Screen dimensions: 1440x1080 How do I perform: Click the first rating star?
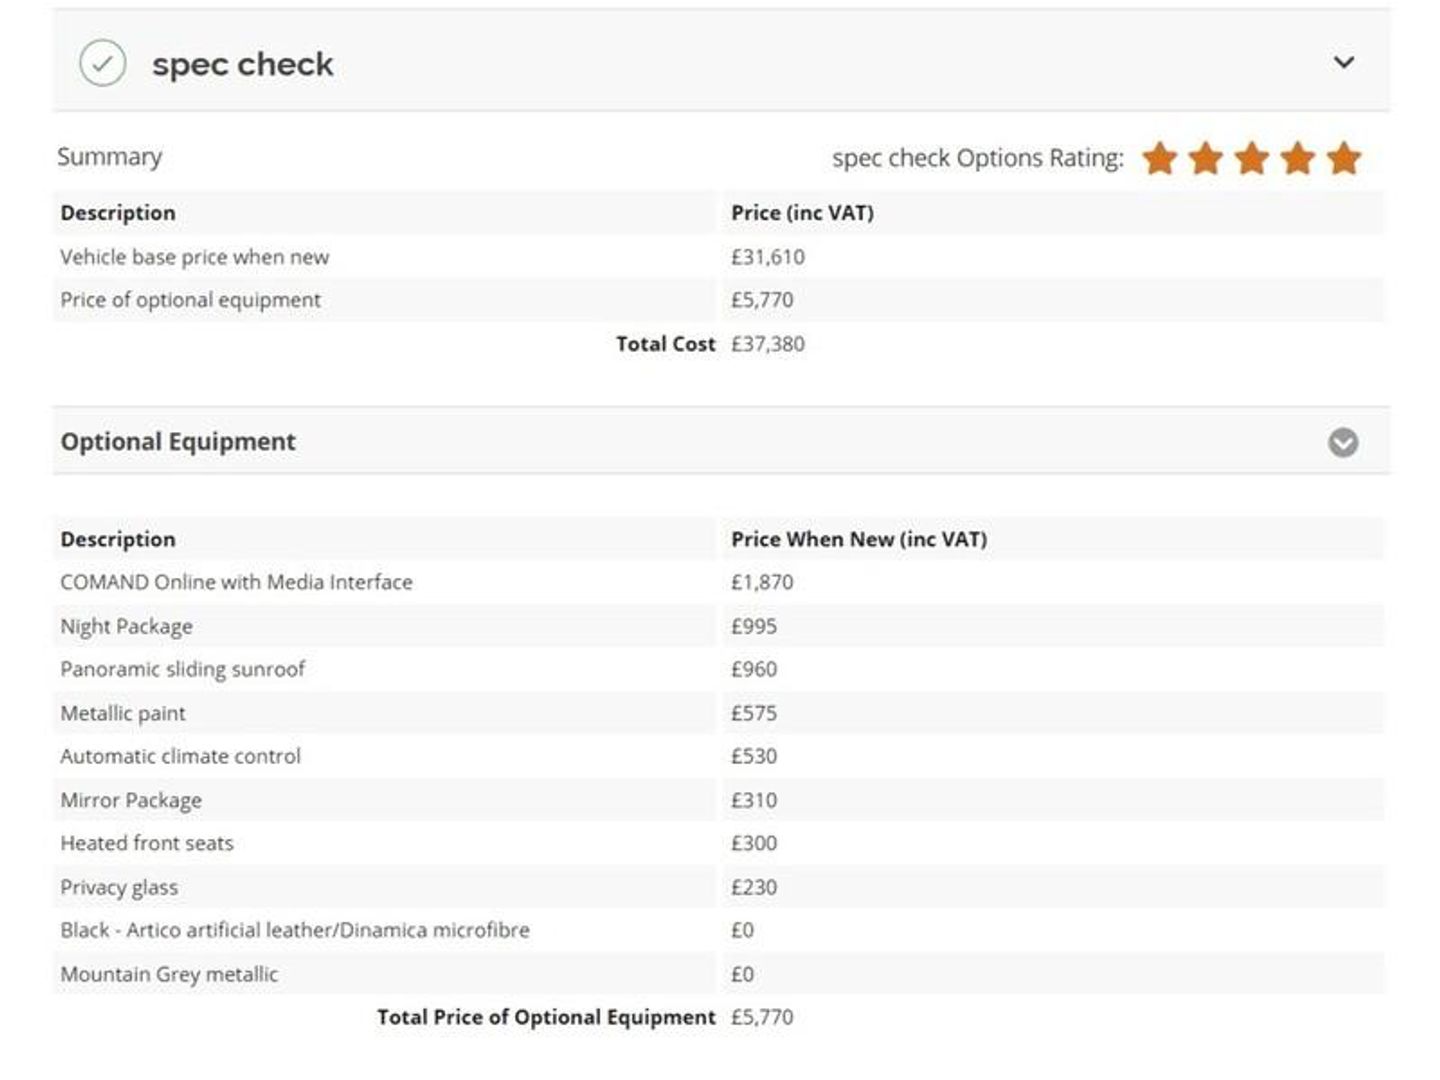pos(1160,158)
